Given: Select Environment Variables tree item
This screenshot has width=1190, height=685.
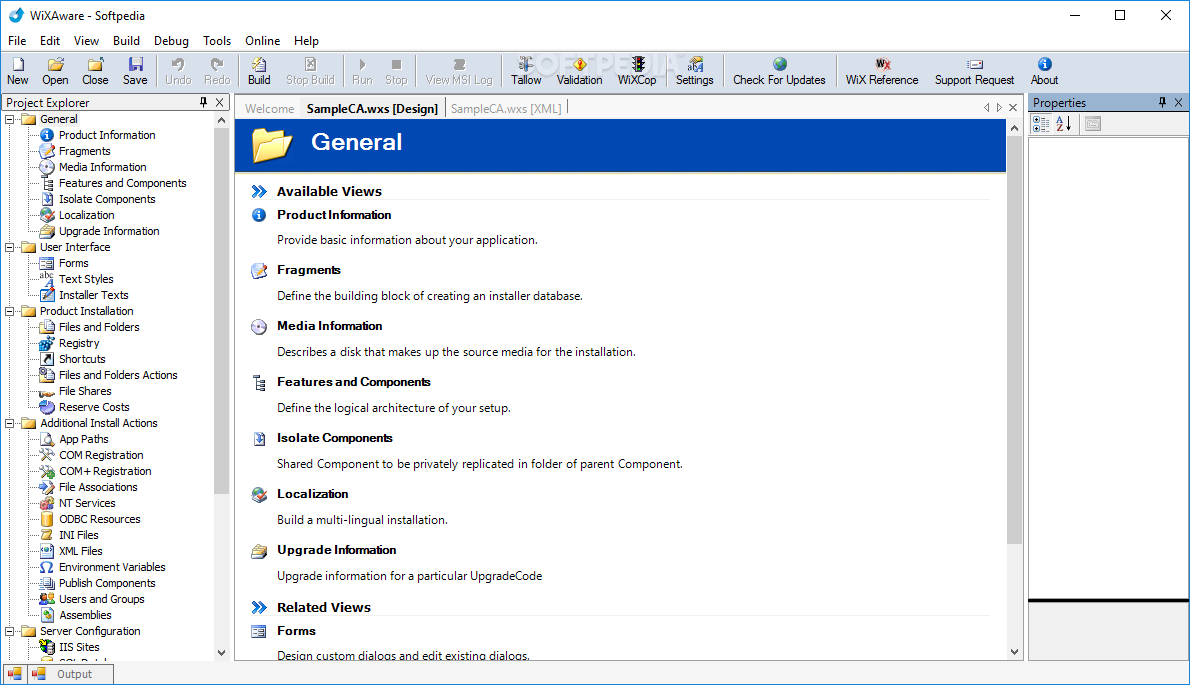Looking at the screenshot, I should (x=112, y=567).
